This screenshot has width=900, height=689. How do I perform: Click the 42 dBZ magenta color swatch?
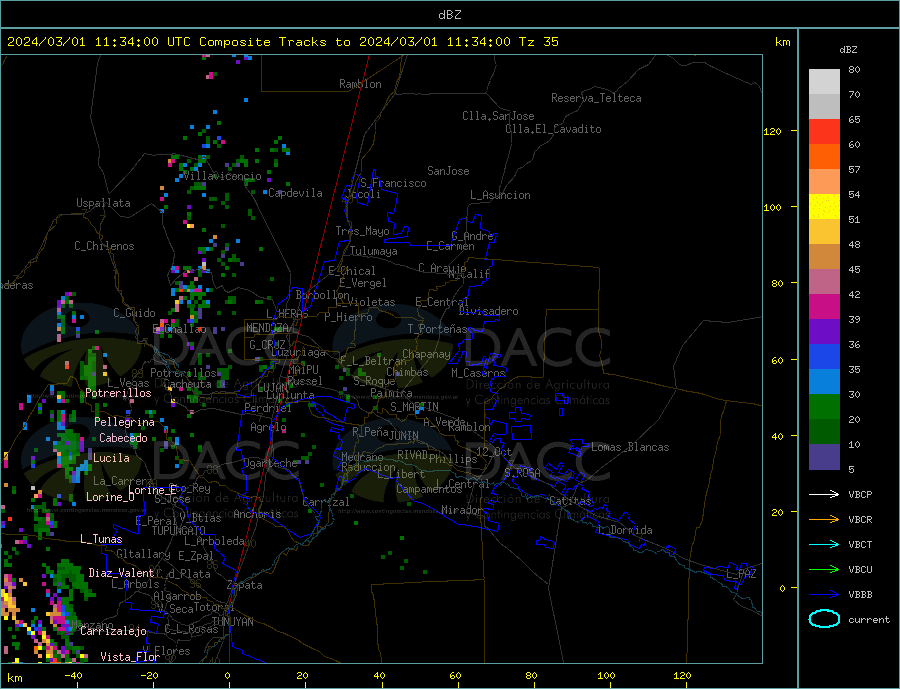point(824,307)
